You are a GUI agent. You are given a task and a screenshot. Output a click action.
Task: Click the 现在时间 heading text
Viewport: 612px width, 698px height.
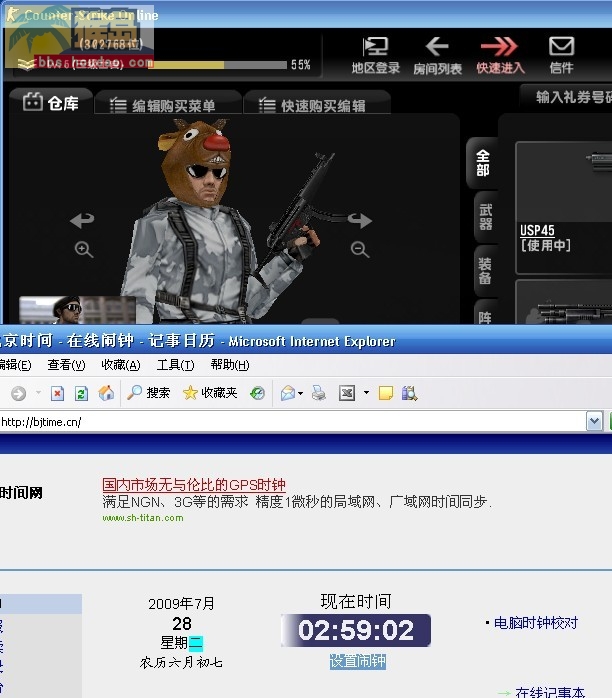(x=356, y=601)
